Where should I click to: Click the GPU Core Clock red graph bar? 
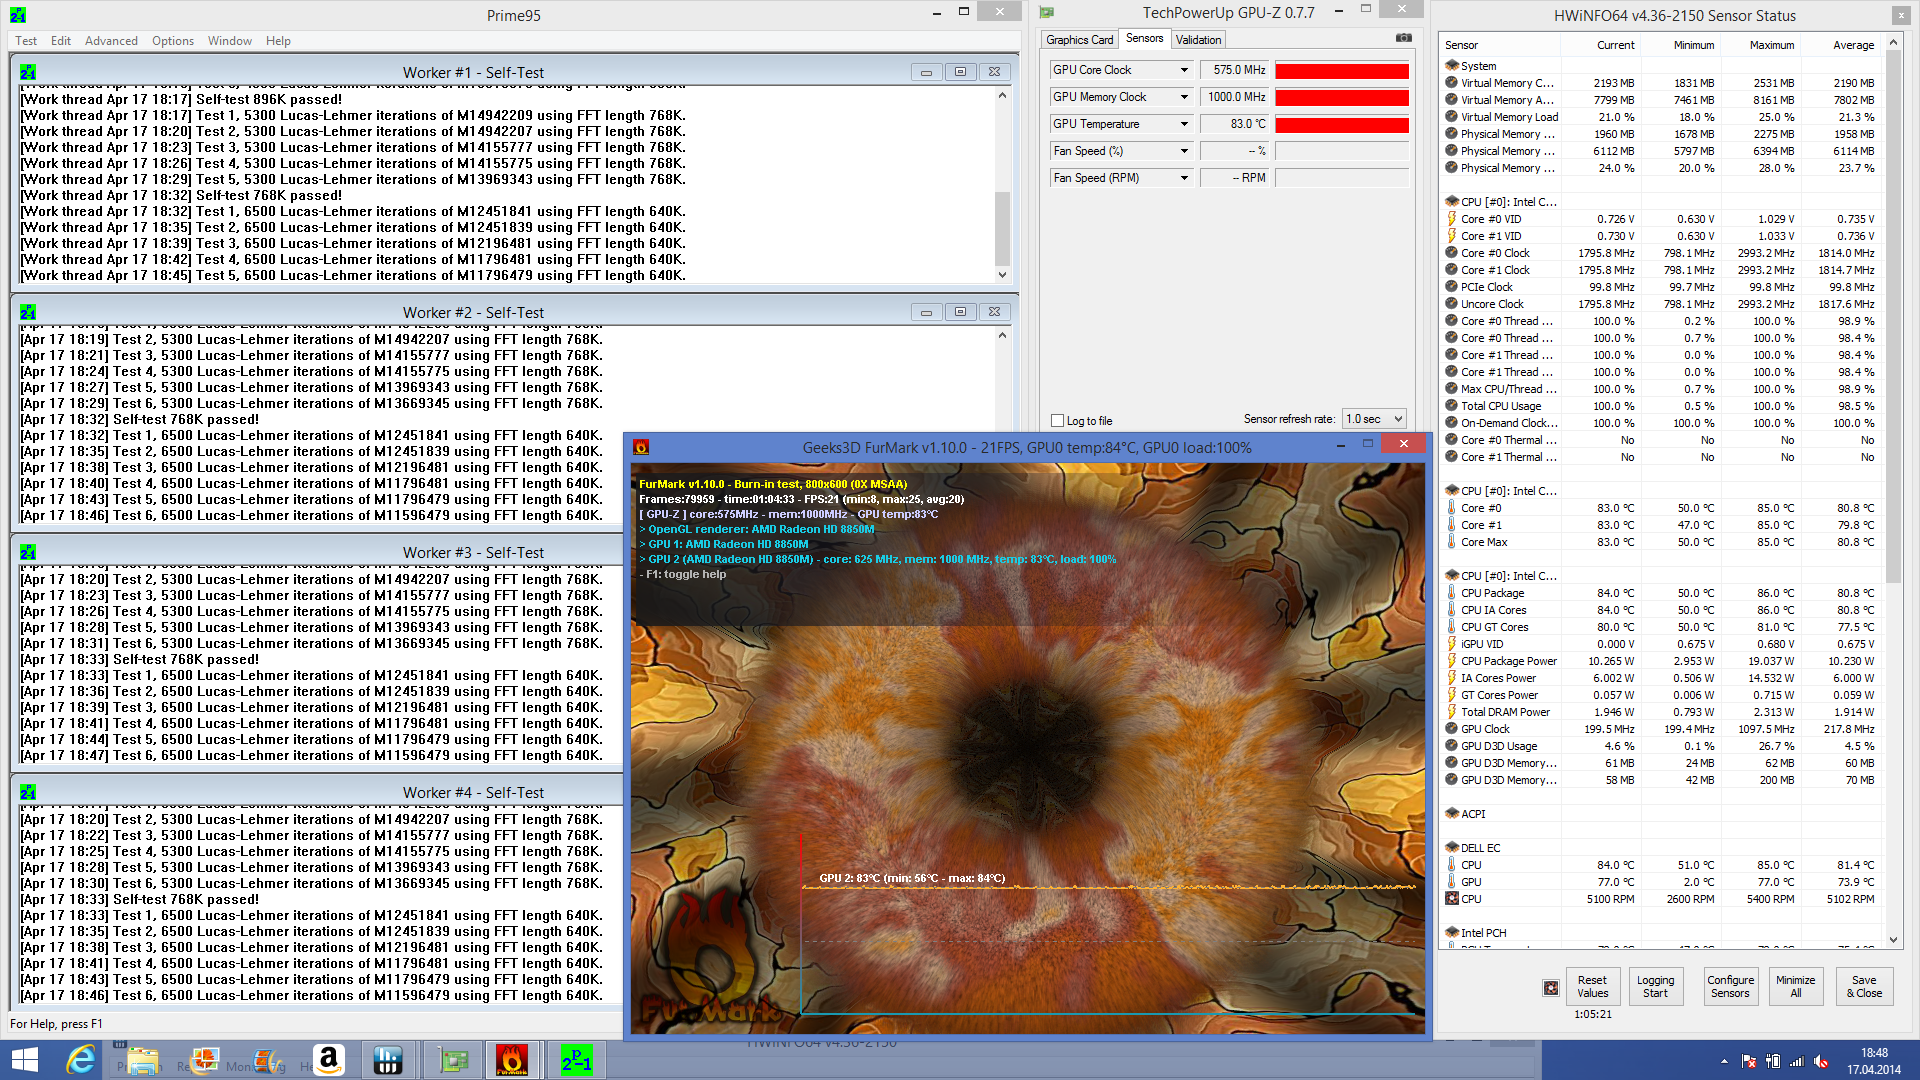pos(1342,70)
